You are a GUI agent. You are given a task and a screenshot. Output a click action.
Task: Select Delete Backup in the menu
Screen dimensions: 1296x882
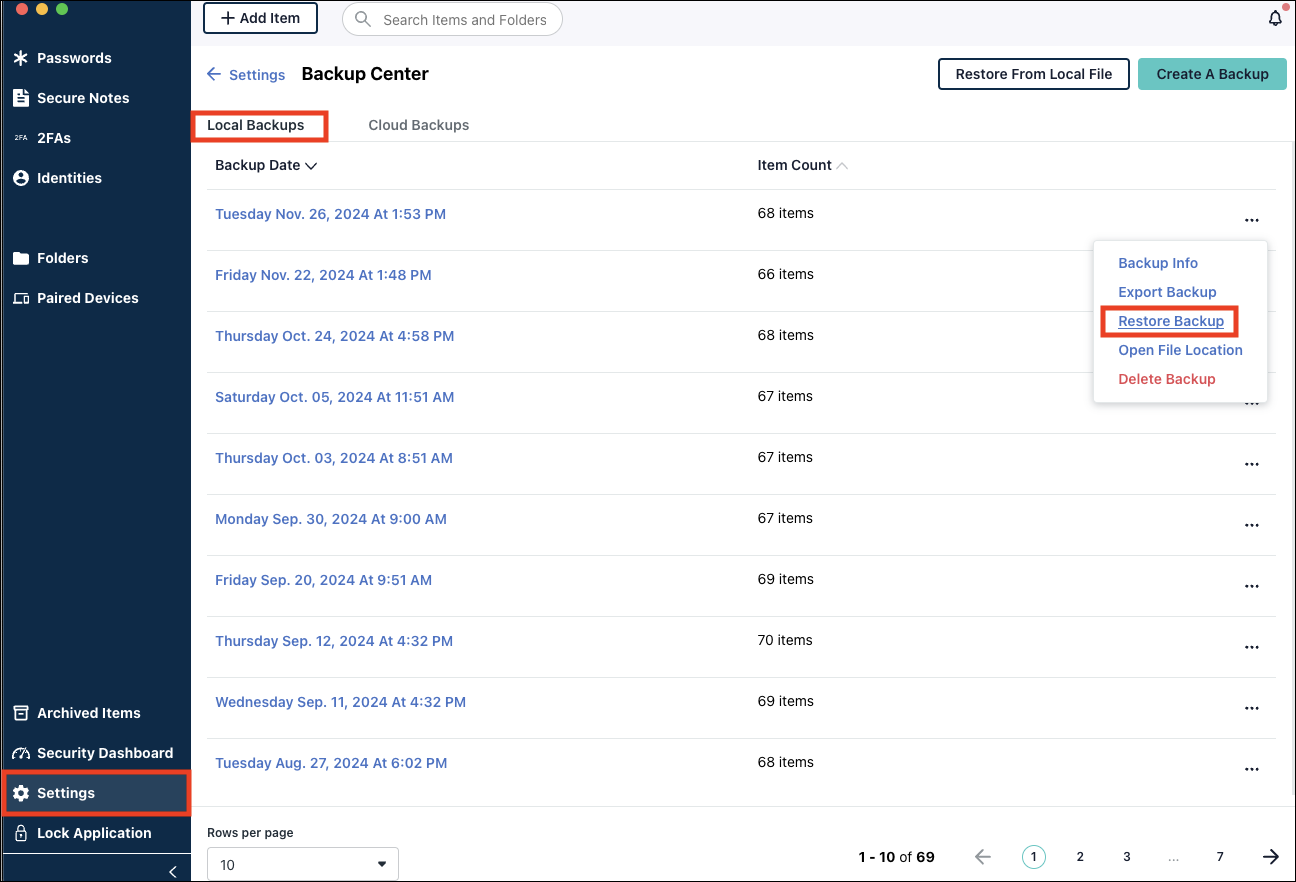click(x=1166, y=379)
